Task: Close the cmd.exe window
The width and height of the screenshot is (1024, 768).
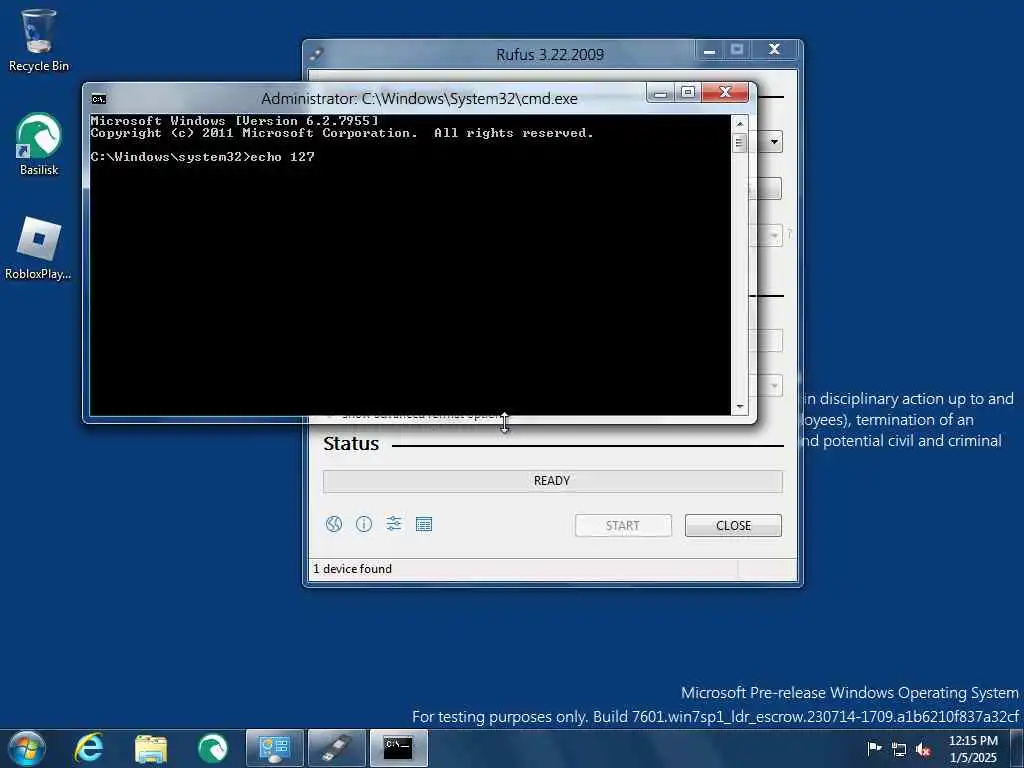Action: tap(725, 93)
